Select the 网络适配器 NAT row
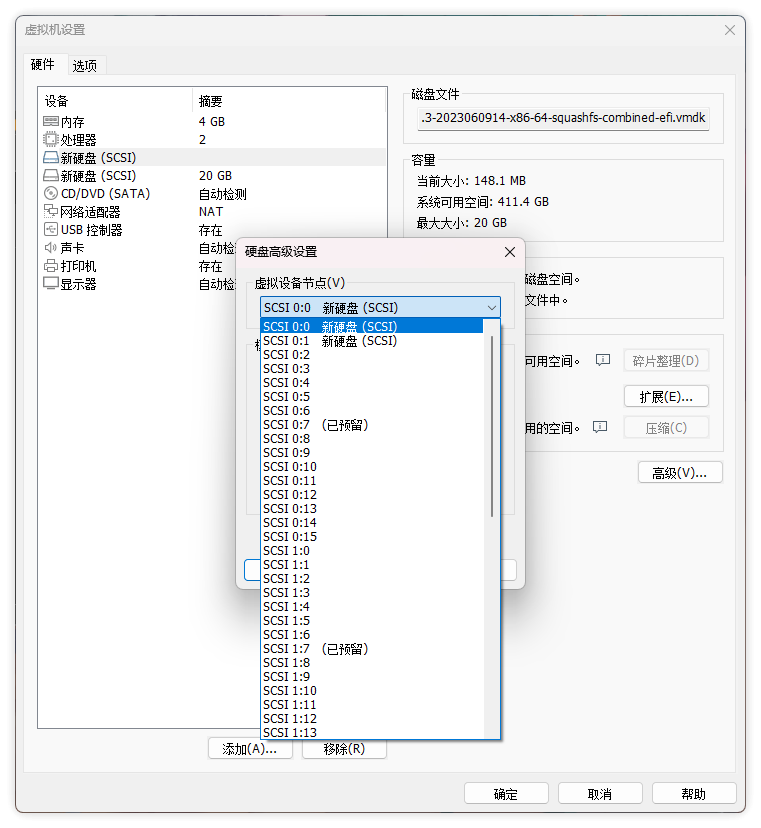 click(212, 212)
